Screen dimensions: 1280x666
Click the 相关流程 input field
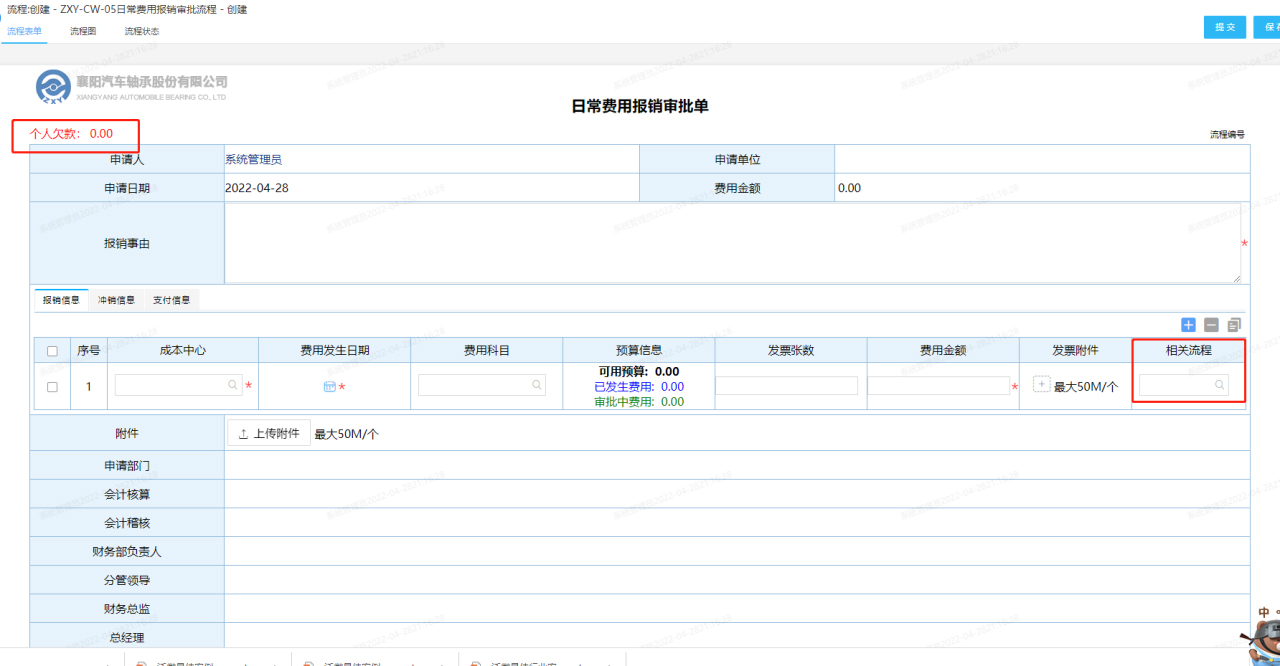pos(1184,385)
